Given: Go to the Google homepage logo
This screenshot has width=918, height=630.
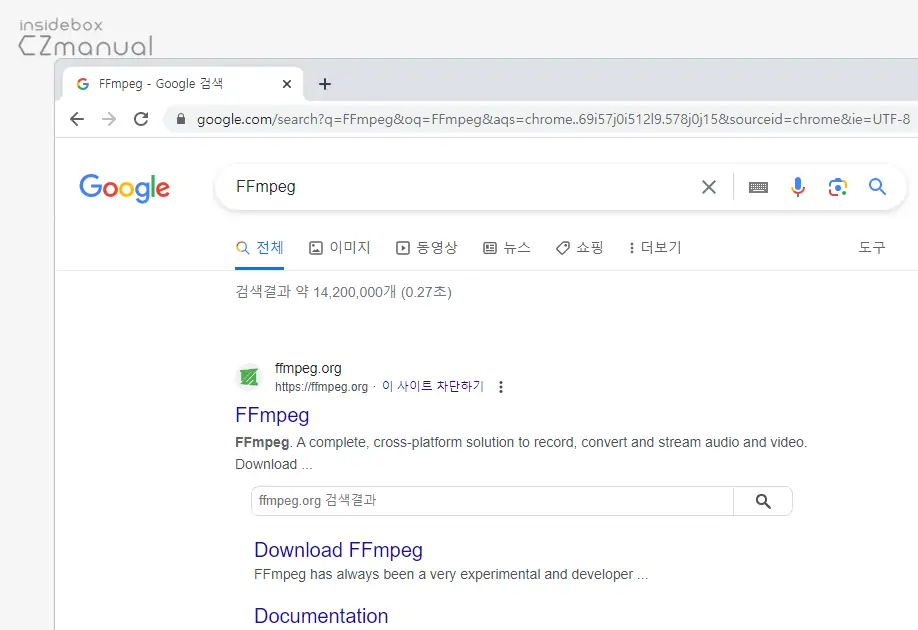Looking at the screenshot, I should pyautogui.click(x=125, y=188).
